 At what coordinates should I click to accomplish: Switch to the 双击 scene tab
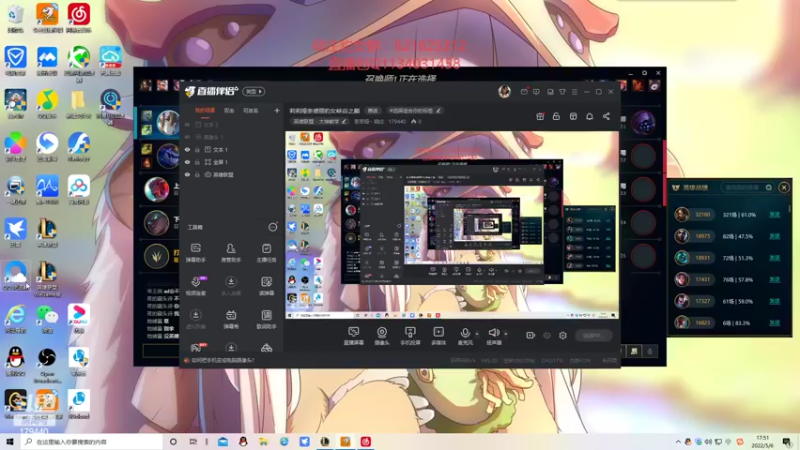(x=229, y=110)
